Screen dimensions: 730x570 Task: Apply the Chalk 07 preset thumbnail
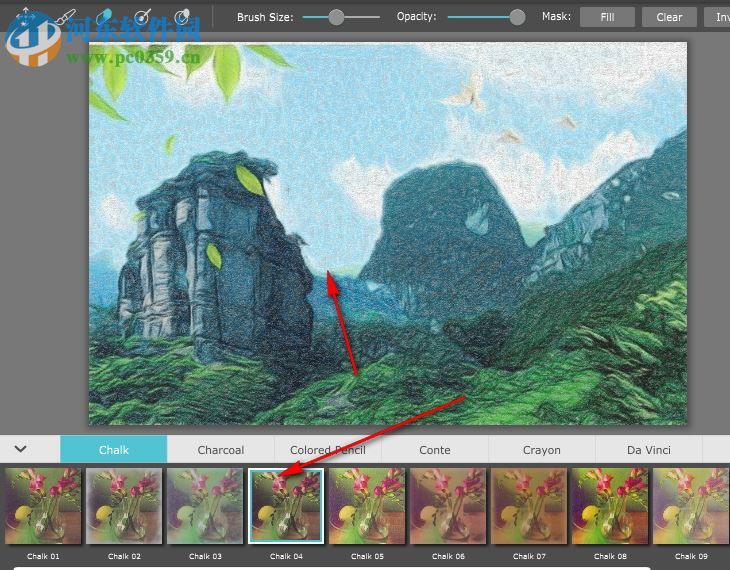coord(529,506)
